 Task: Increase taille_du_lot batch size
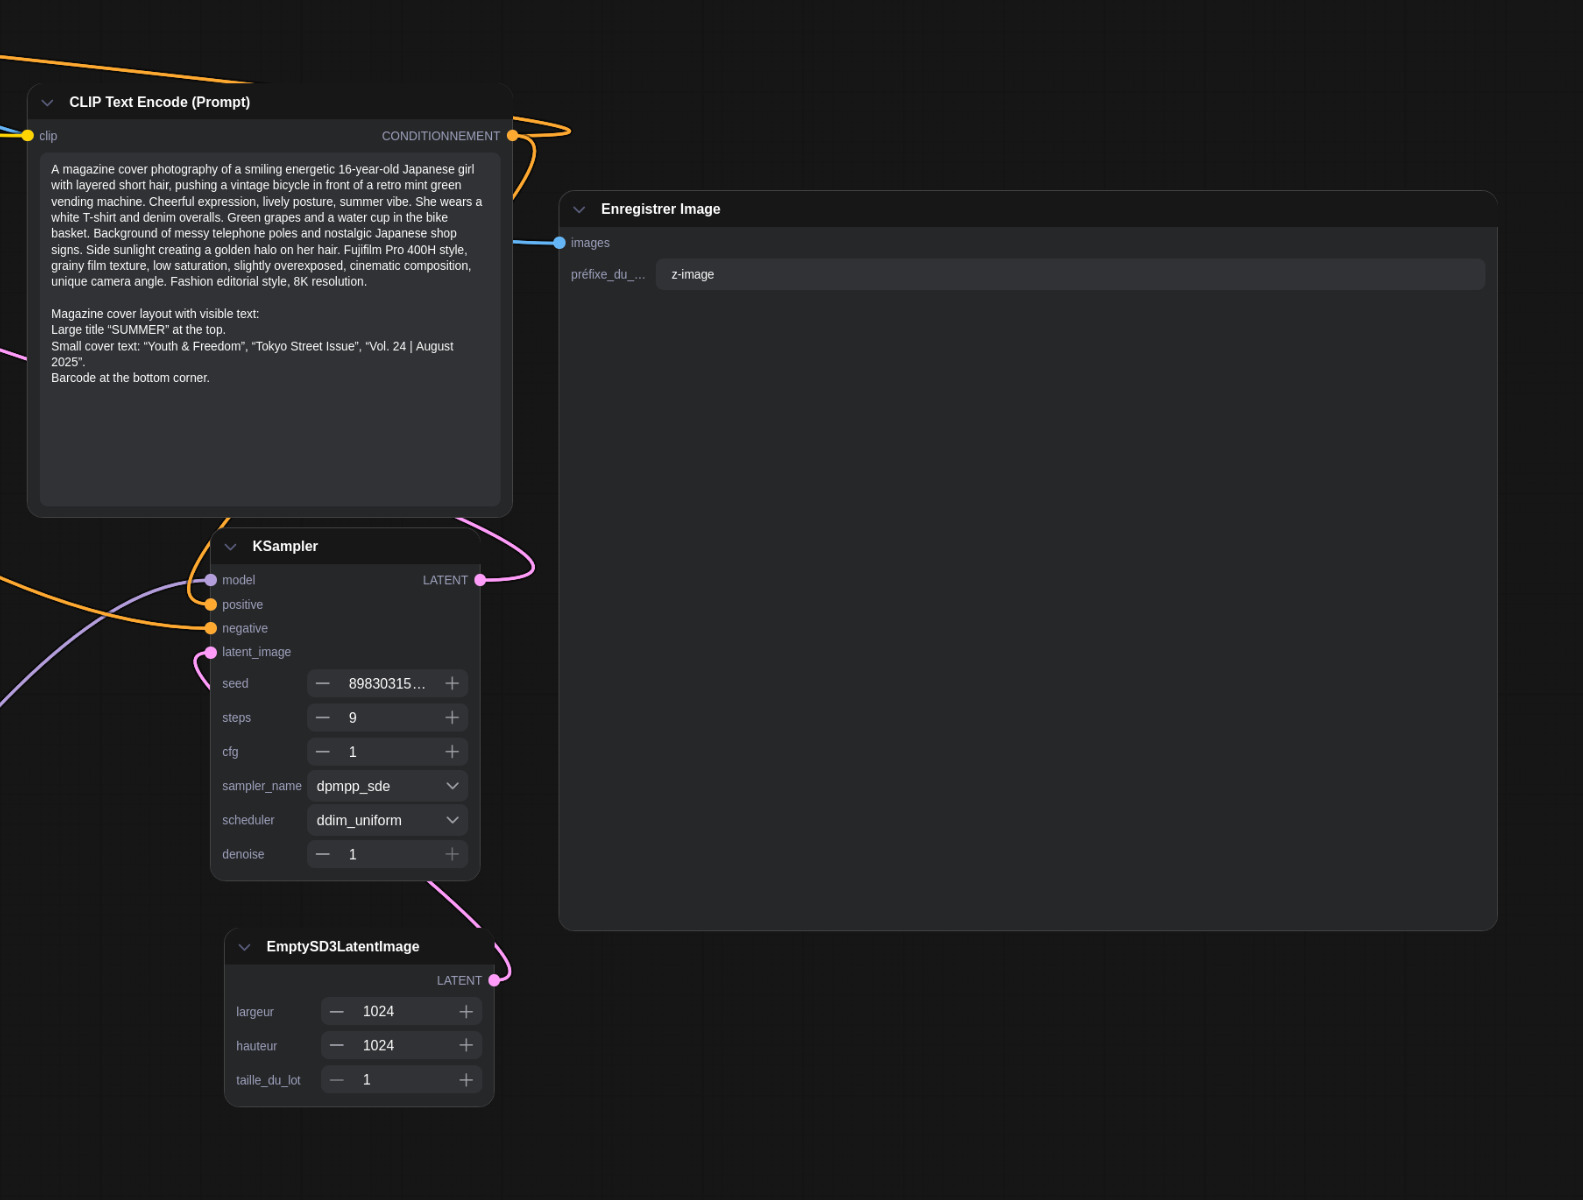pos(466,1080)
